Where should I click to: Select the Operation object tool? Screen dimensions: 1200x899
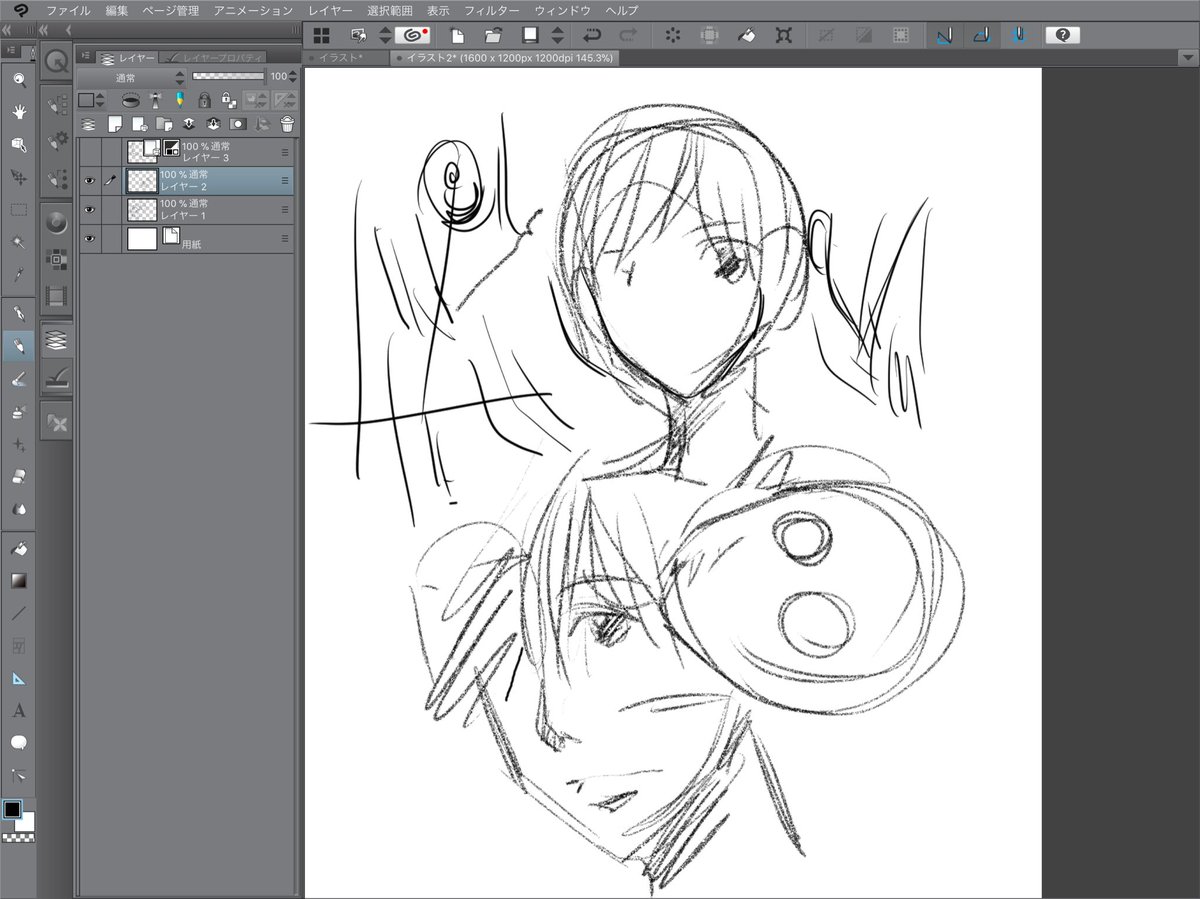18,145
